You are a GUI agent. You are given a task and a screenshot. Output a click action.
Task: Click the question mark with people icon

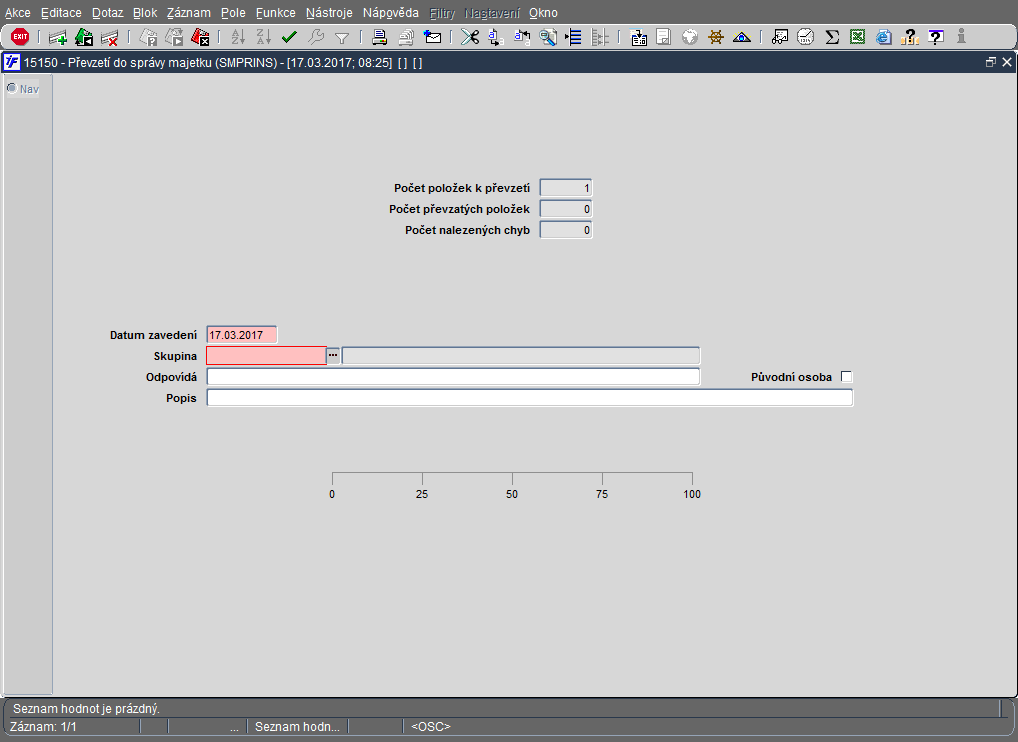tap(910, 37)
